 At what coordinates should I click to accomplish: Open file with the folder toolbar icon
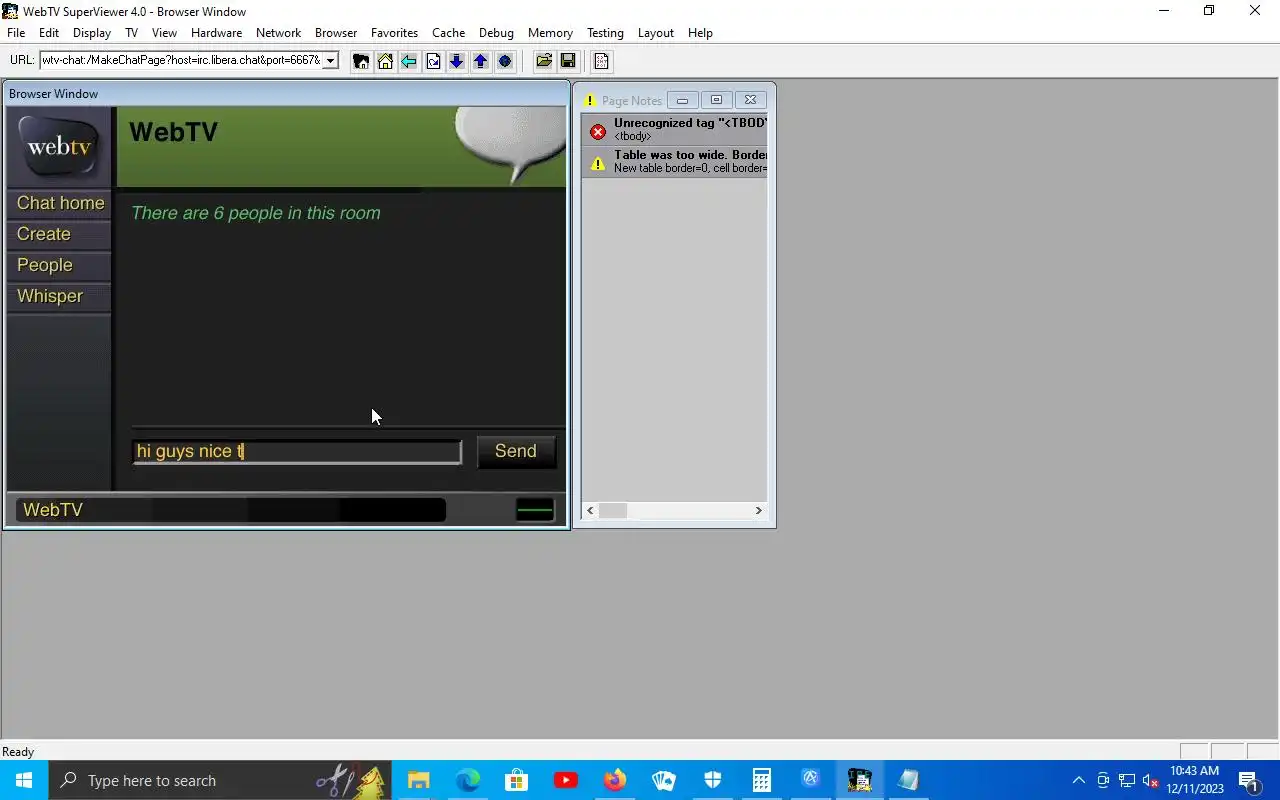coord(544,61)
